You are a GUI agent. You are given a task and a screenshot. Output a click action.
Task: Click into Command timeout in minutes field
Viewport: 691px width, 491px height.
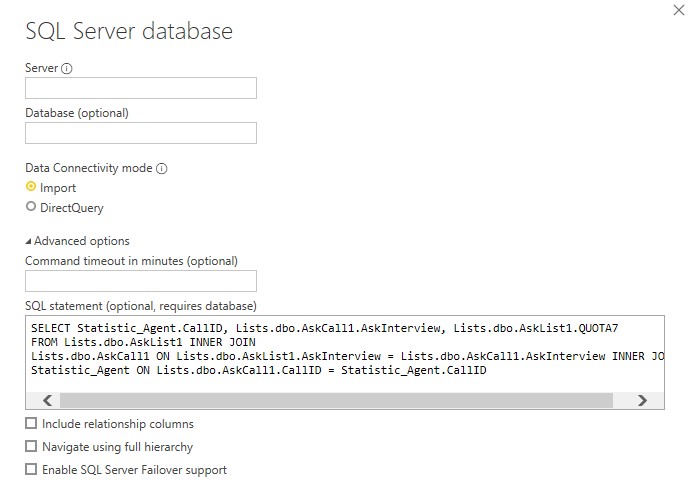pyautogui.click(x=141, y=281)
